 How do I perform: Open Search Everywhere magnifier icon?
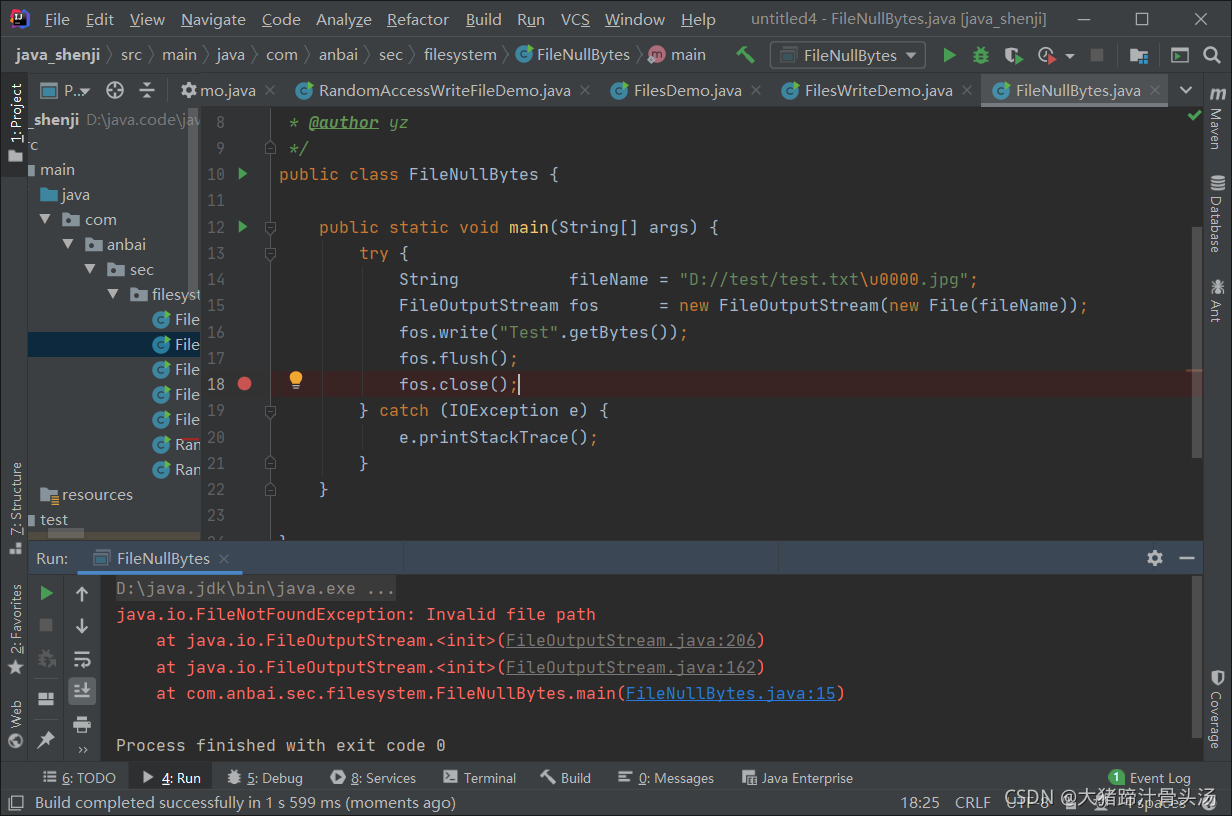click(1213, 56)
